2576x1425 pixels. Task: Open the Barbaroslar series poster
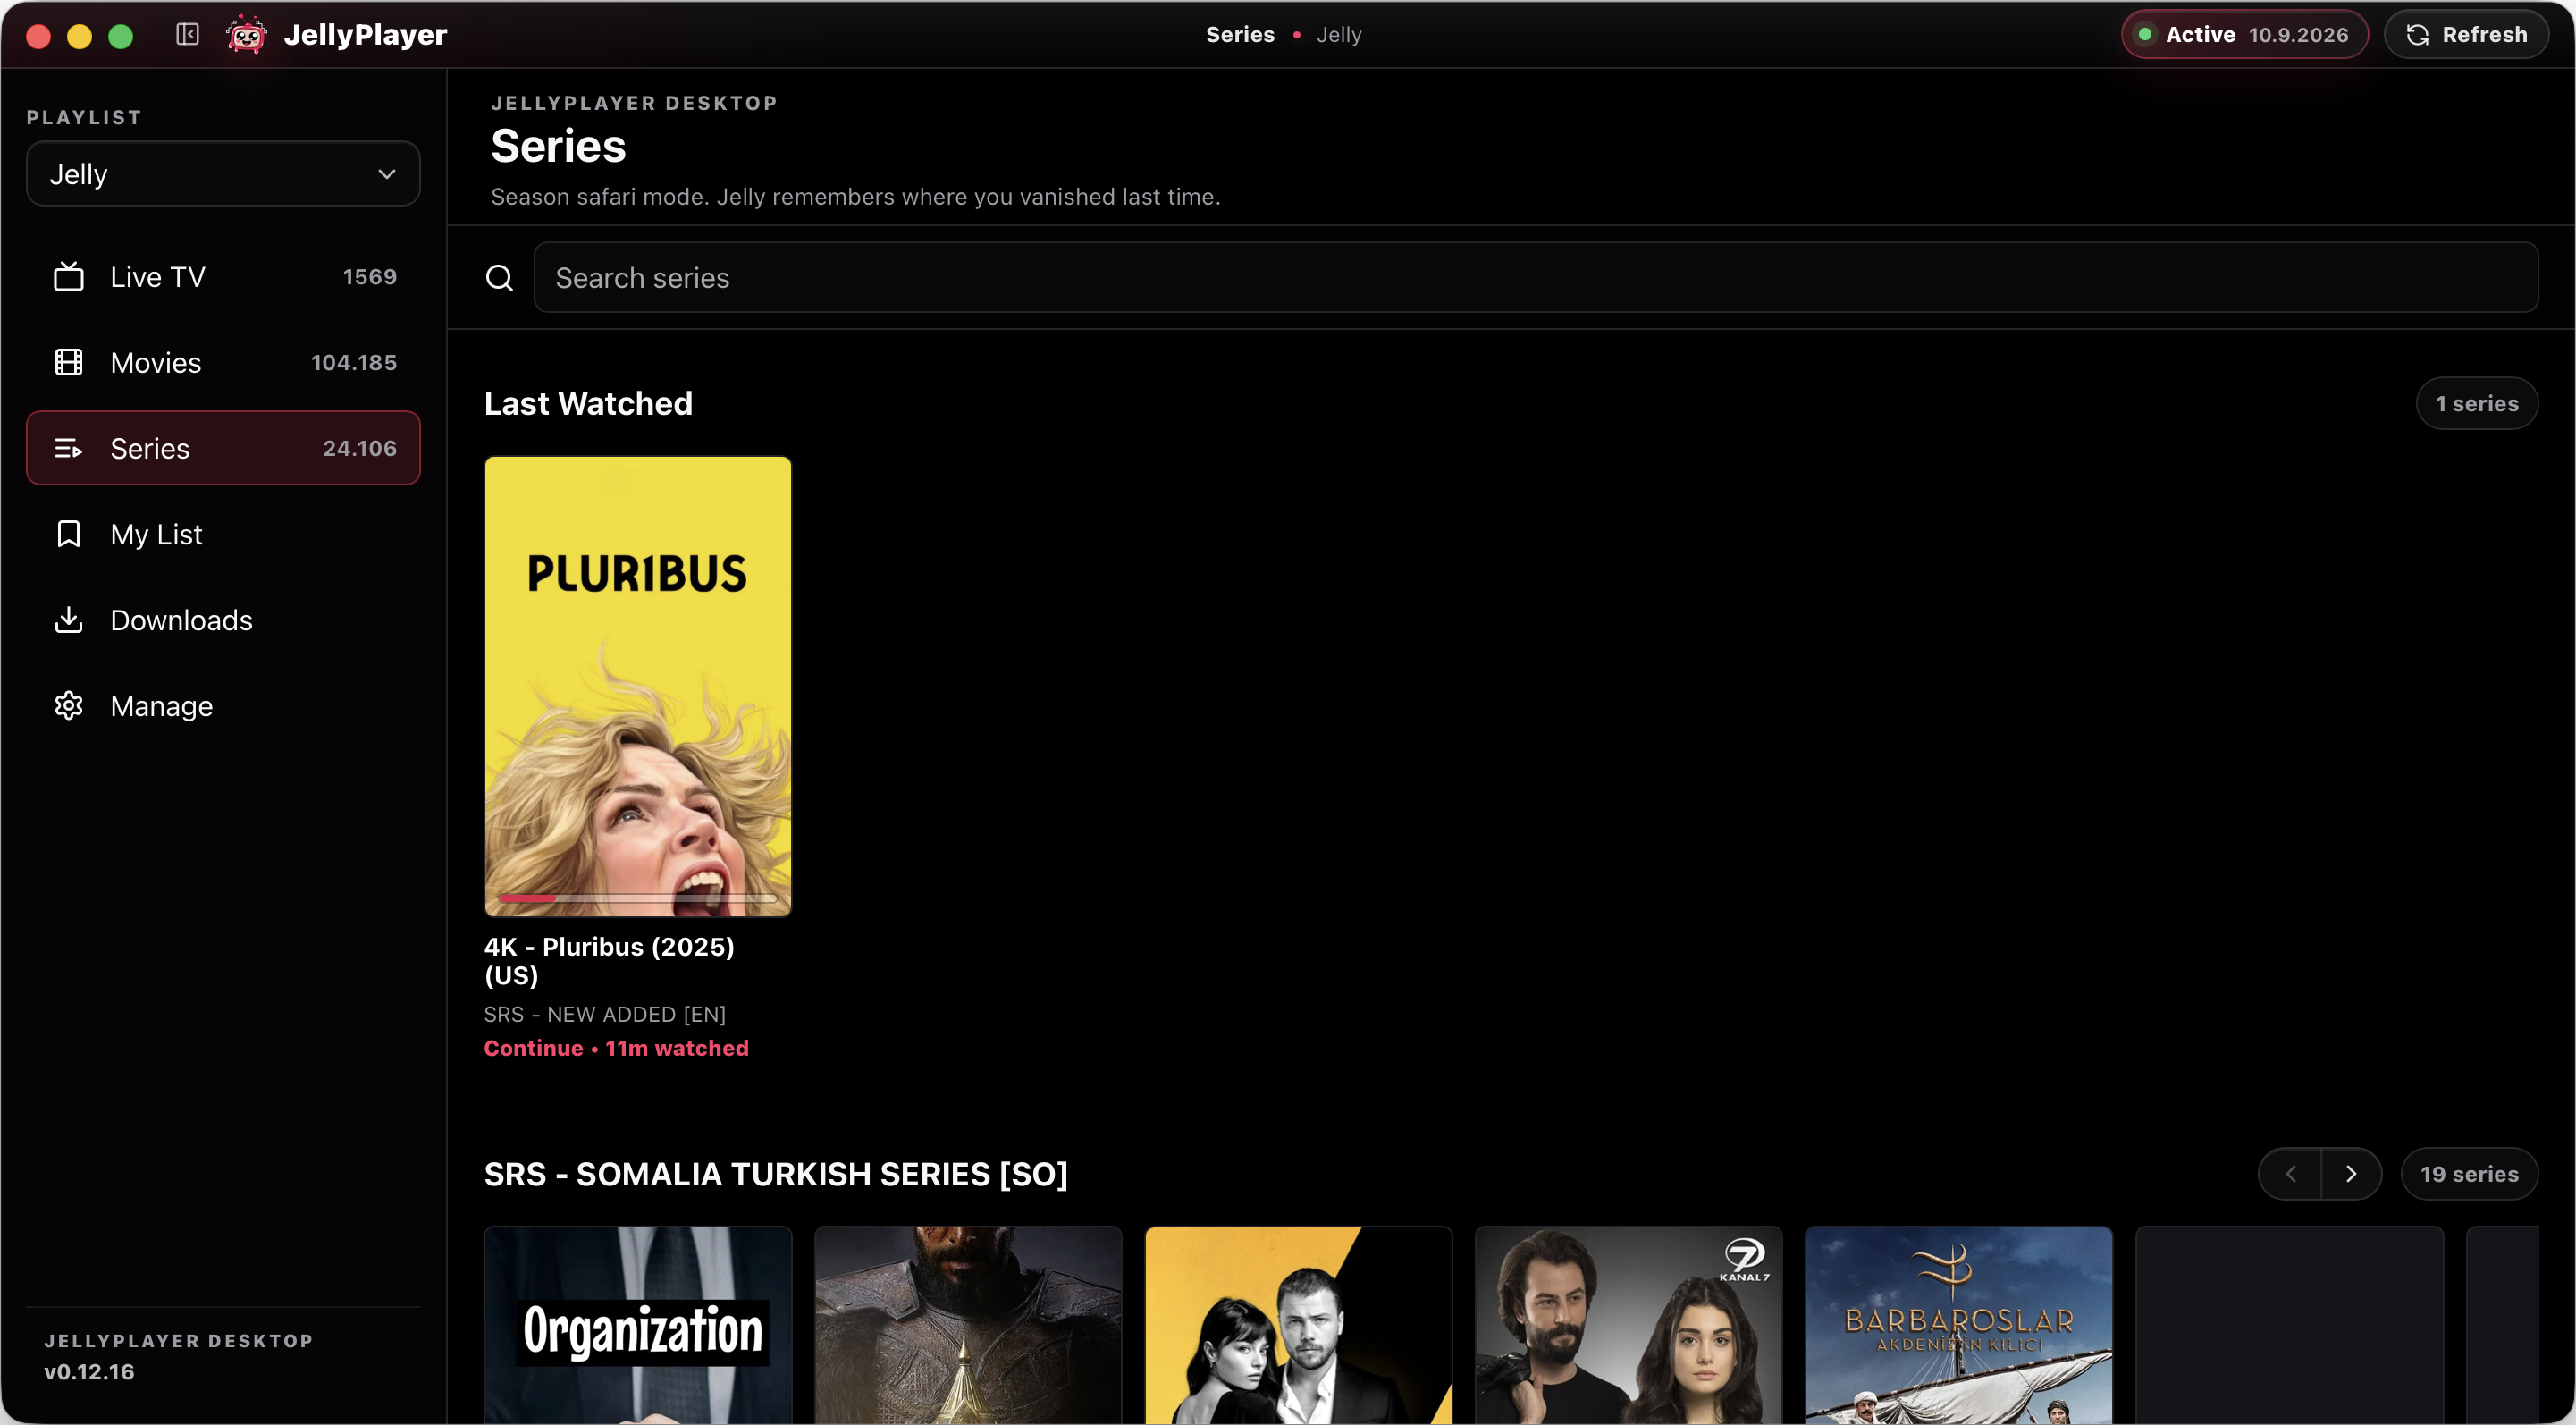1959,1326
